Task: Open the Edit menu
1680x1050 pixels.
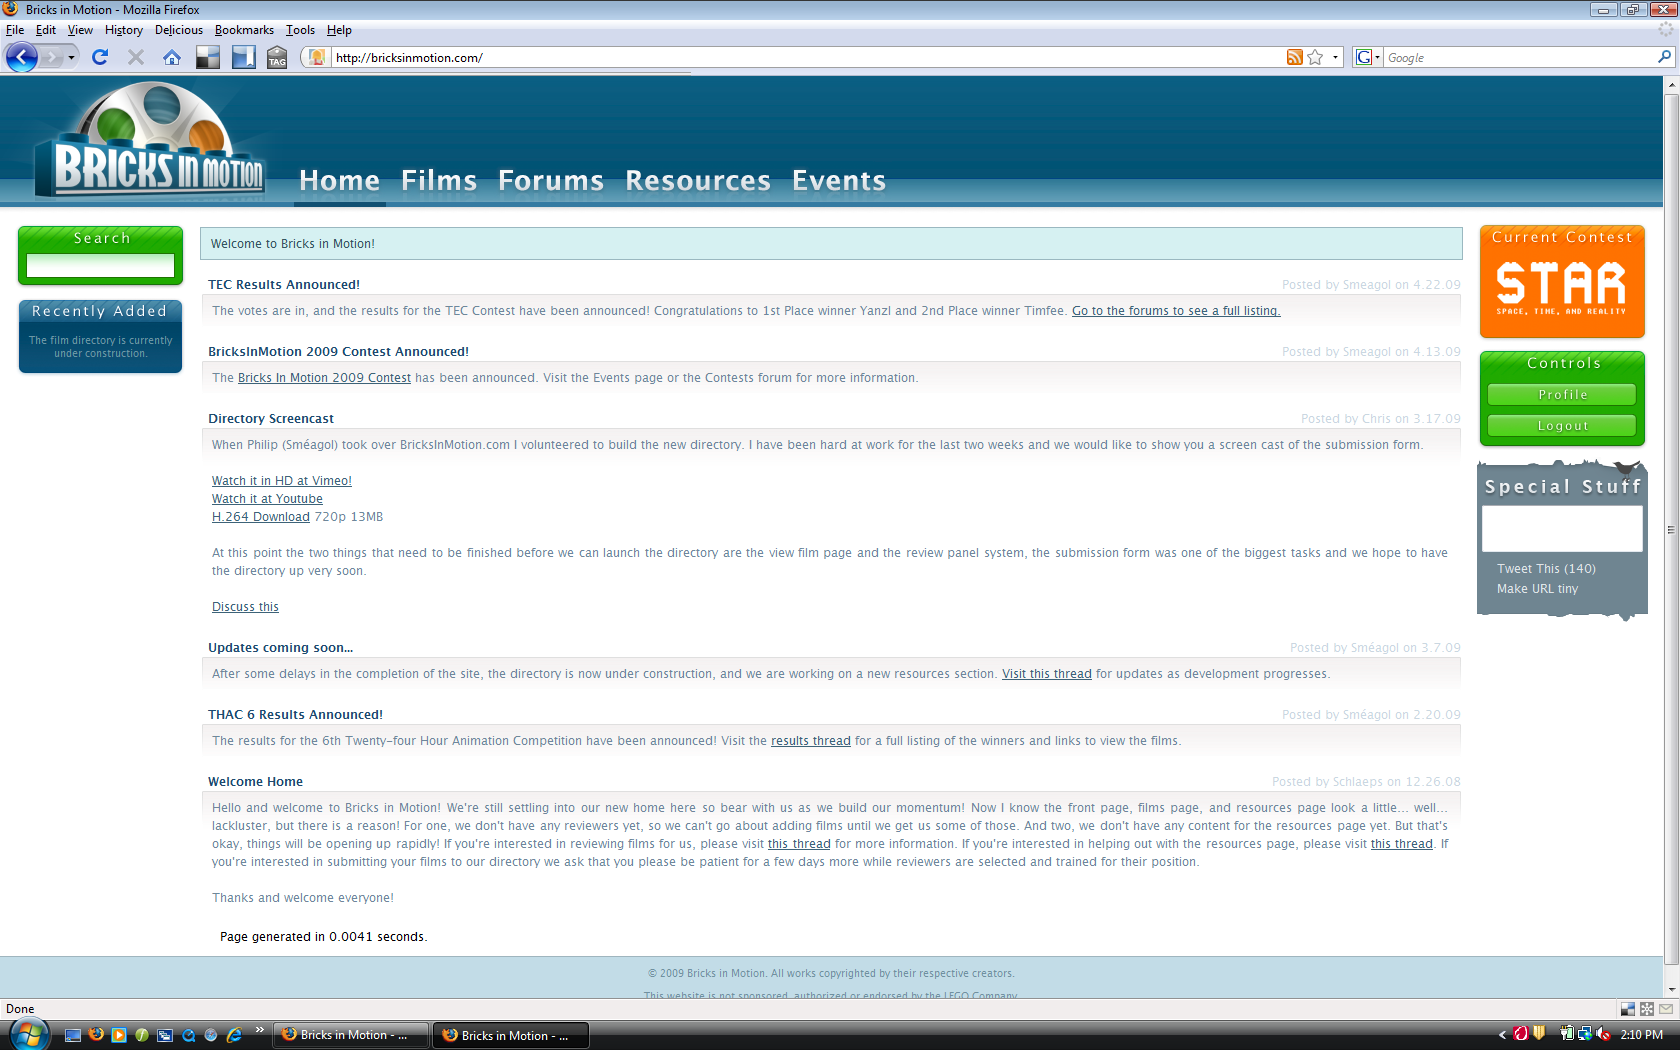Action: 46,30
